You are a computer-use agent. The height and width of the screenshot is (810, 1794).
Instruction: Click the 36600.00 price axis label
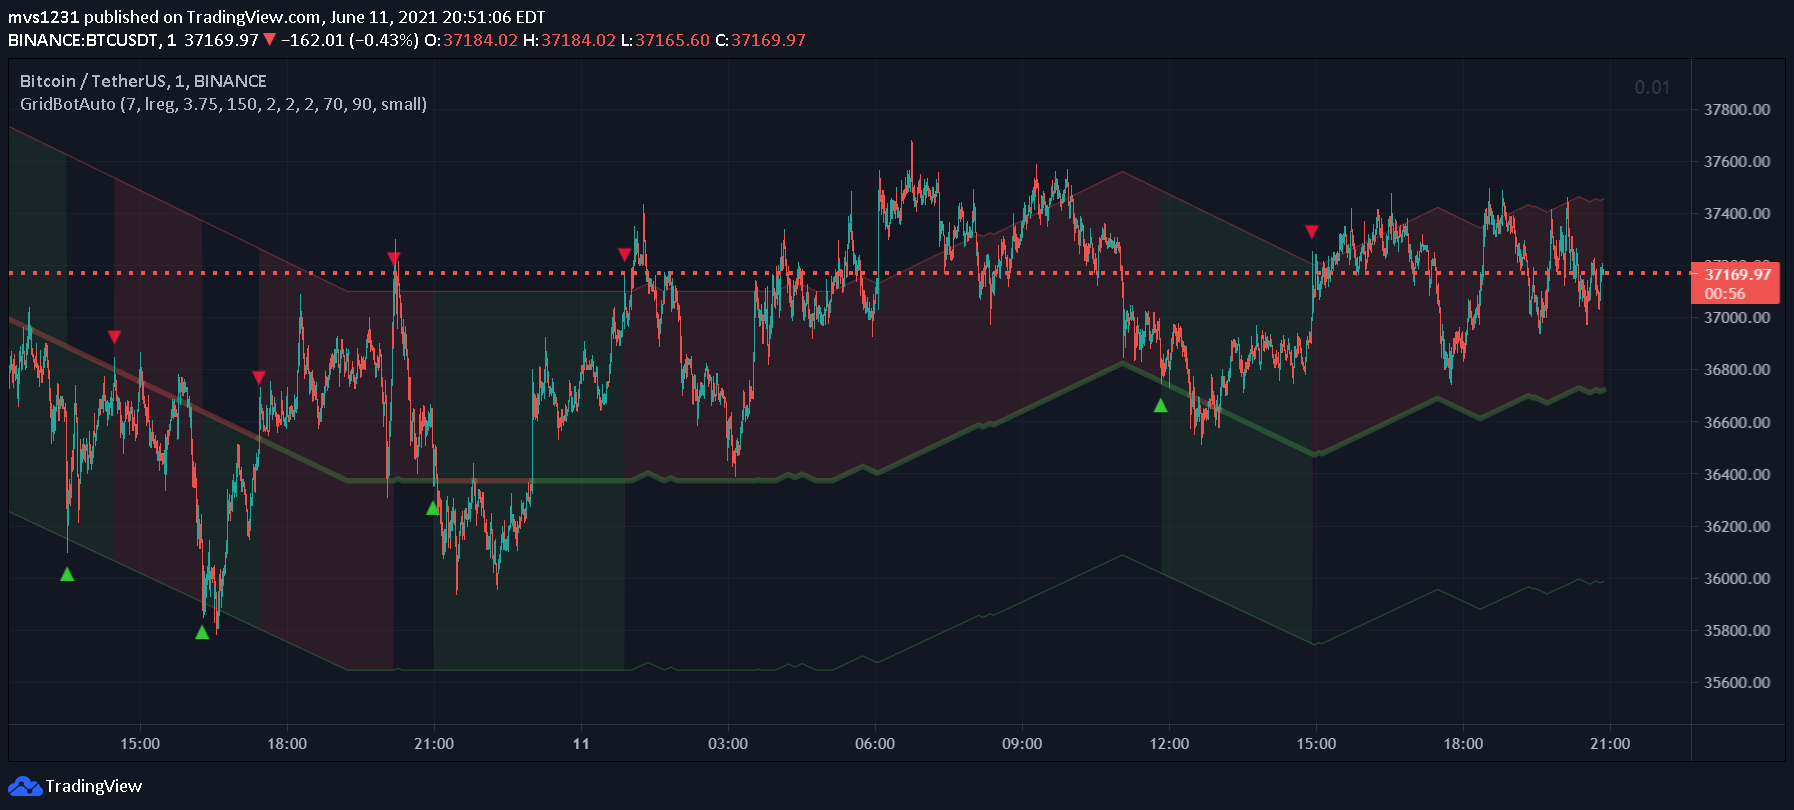click(x=1737, y=422)
